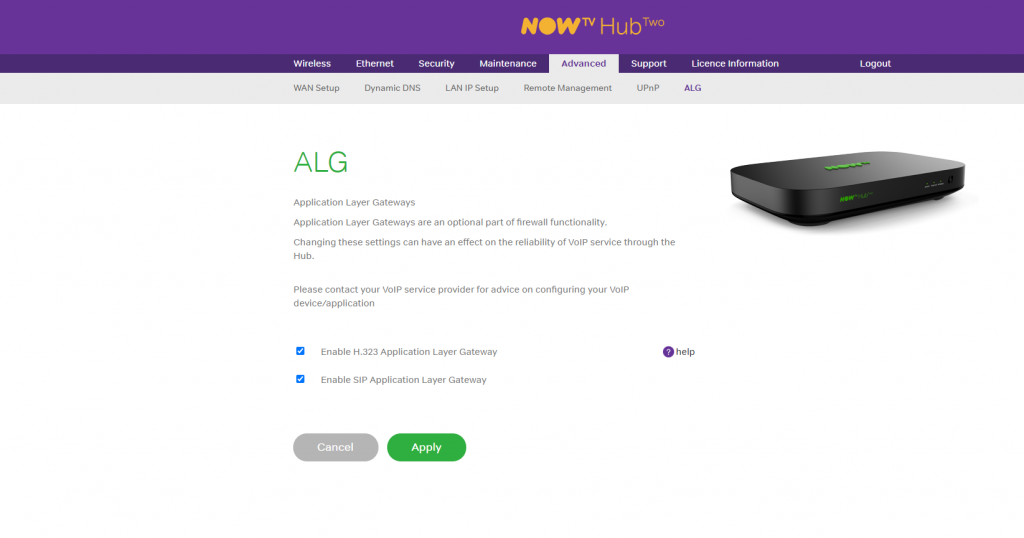Viewport: 1024px width, 538px height.
Task: Uncheck Enable H.323 Application Layer Gateway
Action: (x=300, y=351)
